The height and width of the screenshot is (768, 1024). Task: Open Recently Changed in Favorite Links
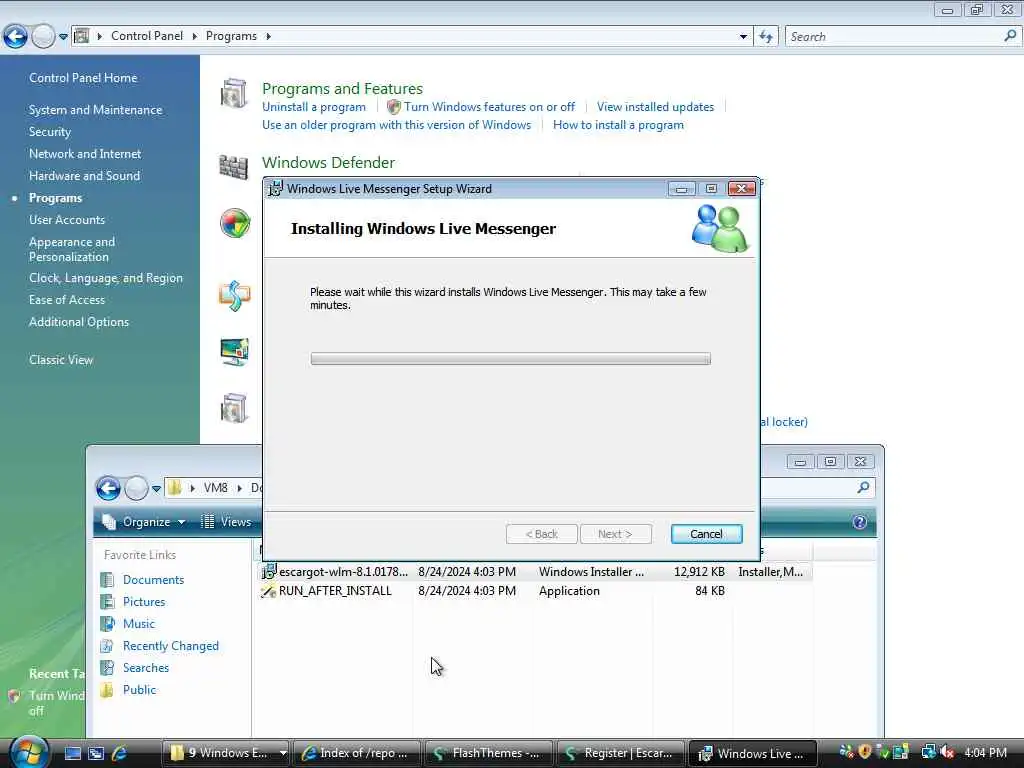pos(170,646)
